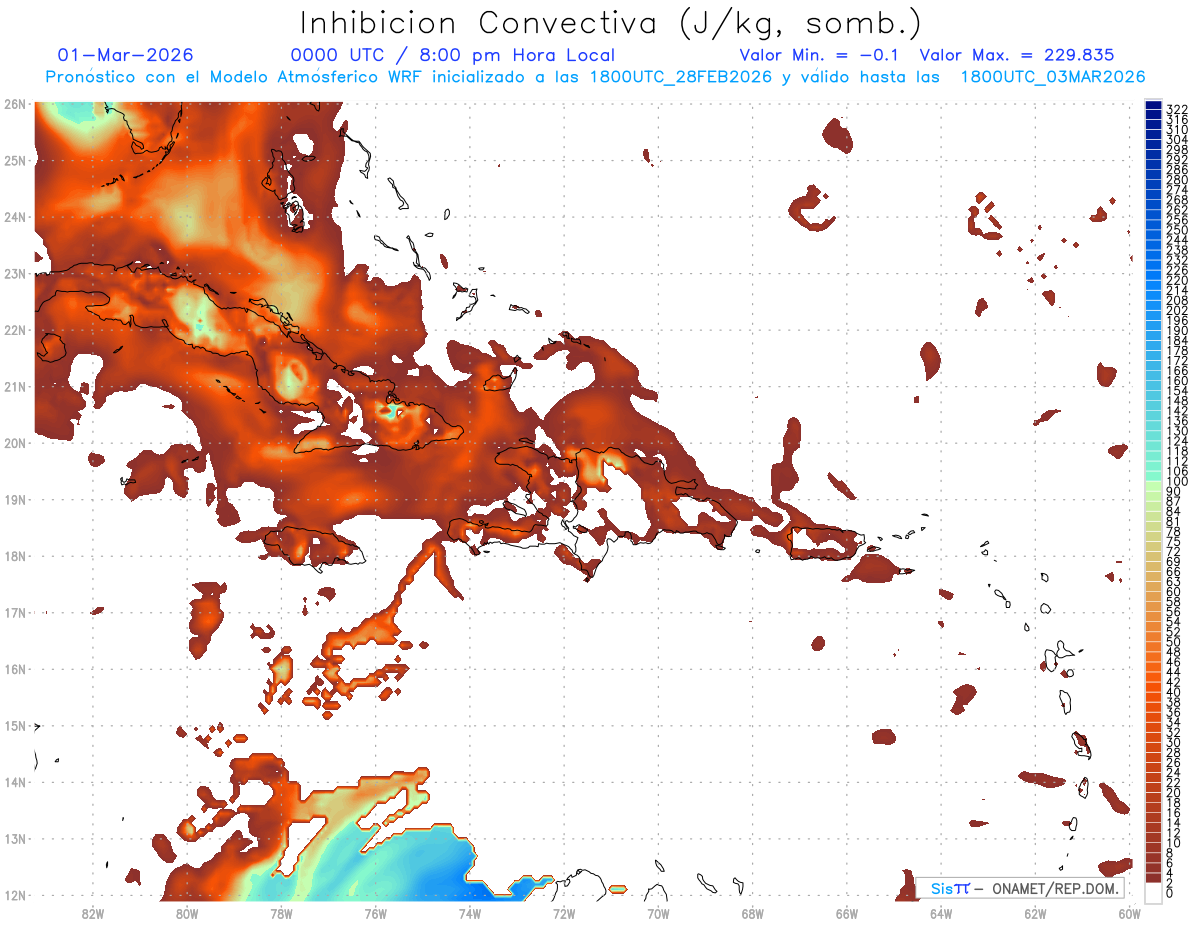Click the 64W longitude label
The width and height of the screenshot is (1200, 927).
tap(941, 913)
